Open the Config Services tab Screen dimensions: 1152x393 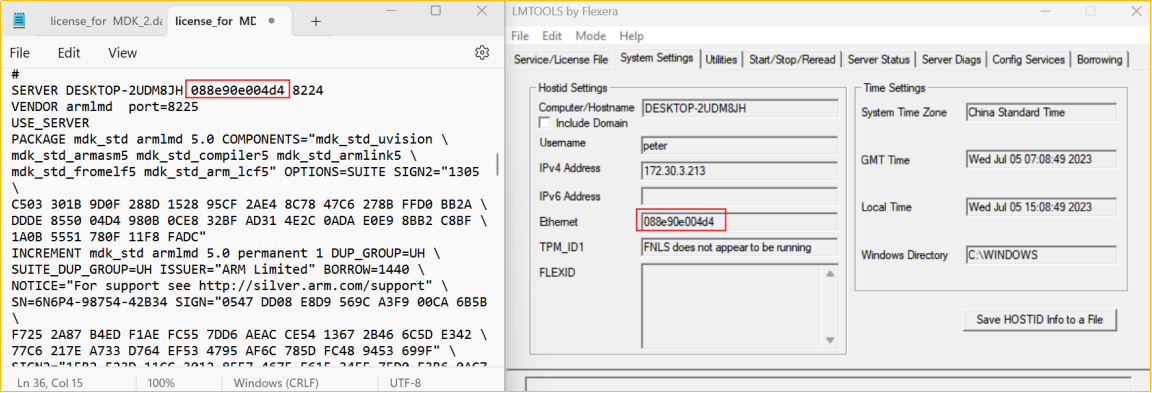click(1028, 60)
